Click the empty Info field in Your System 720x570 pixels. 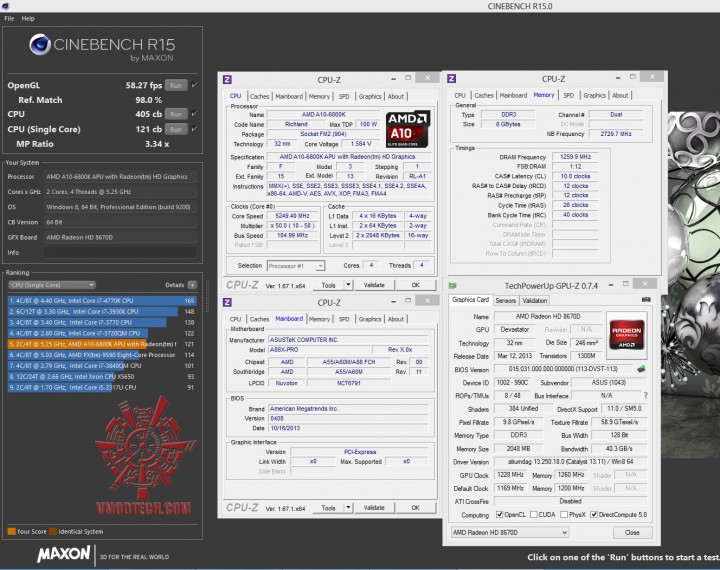[x=120, y=252]
